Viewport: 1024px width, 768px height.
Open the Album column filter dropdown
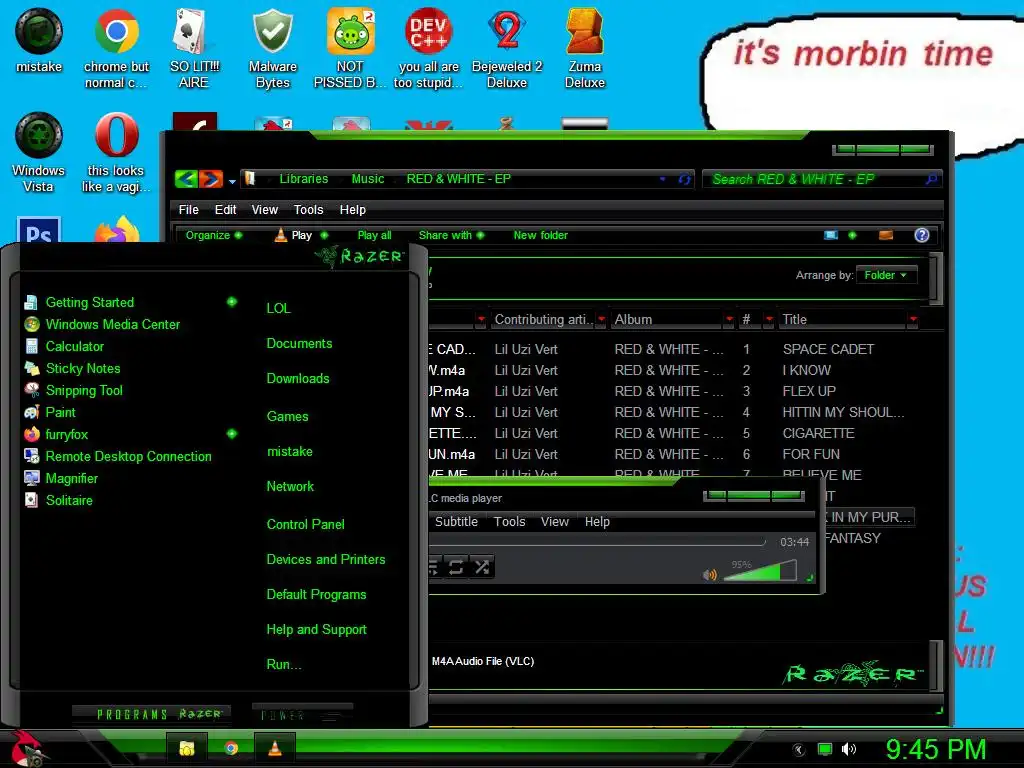pos(729,319)
